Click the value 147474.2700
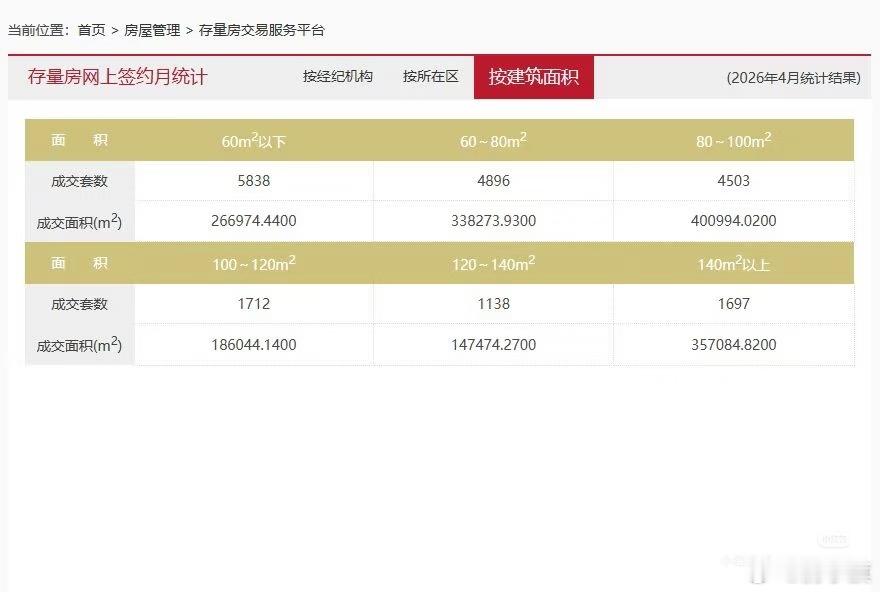Image resolution: width=880 pixels, height=592 pixels. pos(493,345)
